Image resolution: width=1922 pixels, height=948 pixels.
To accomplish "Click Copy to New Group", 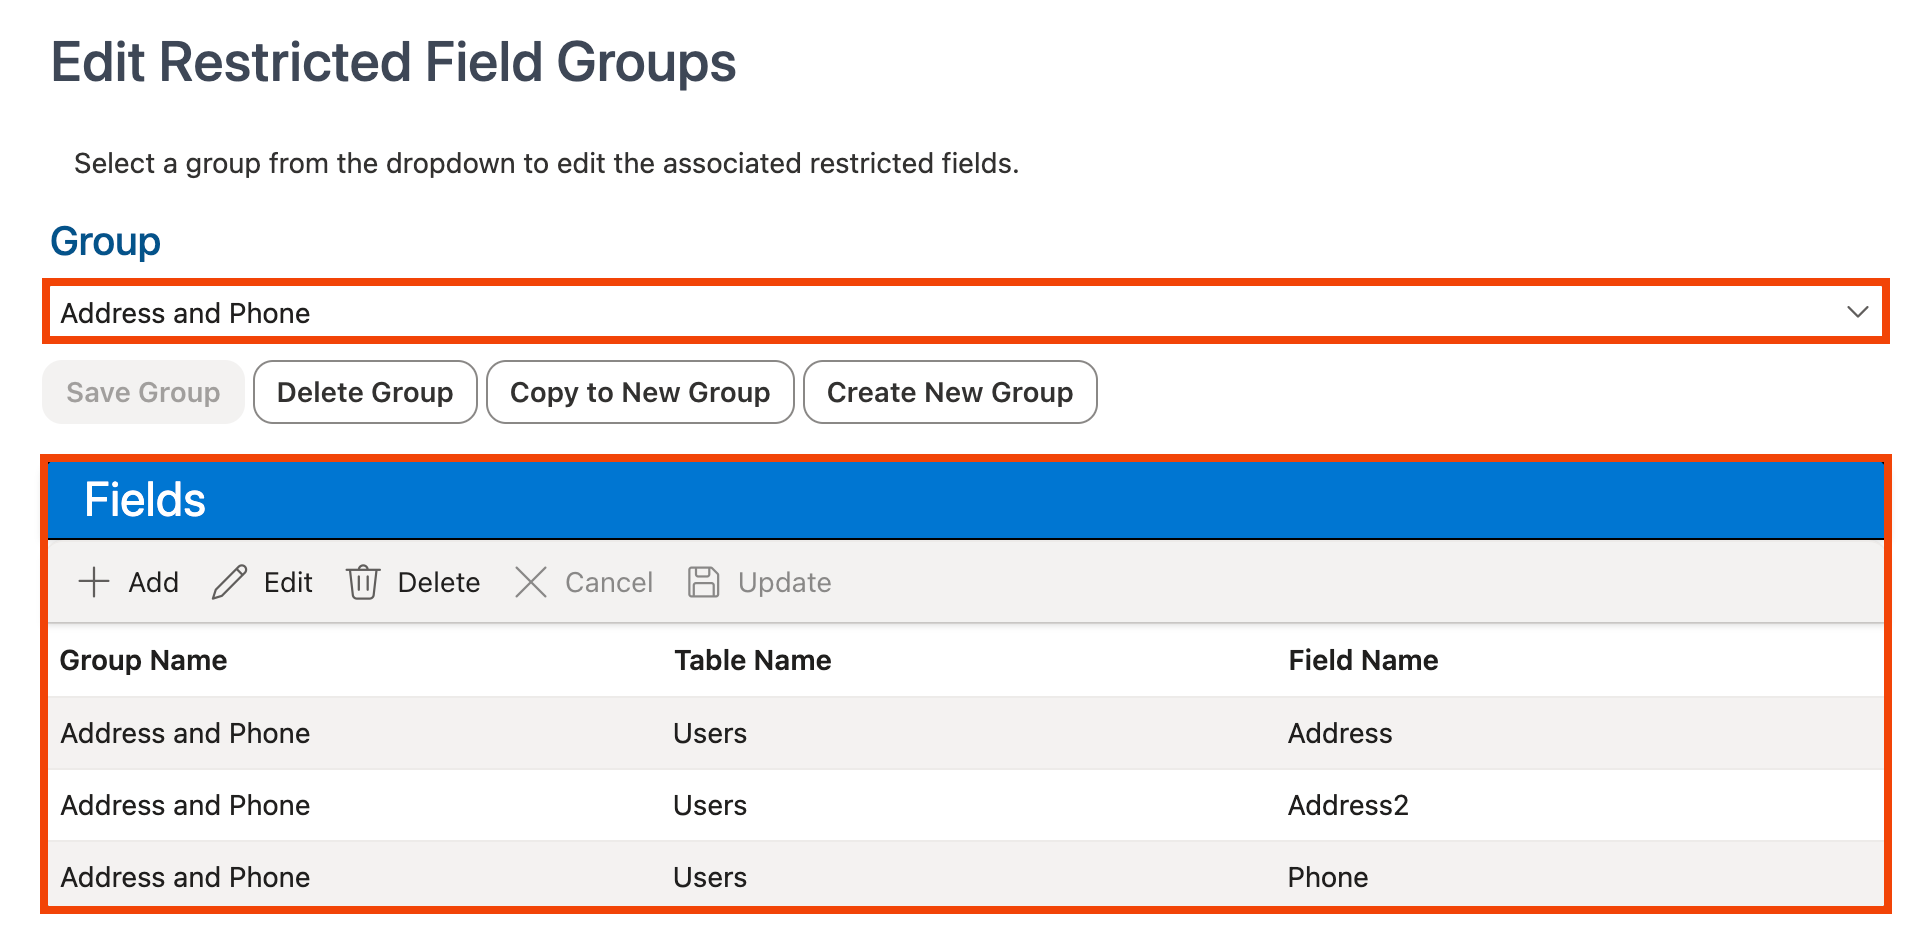I will [x=640, y=392].
